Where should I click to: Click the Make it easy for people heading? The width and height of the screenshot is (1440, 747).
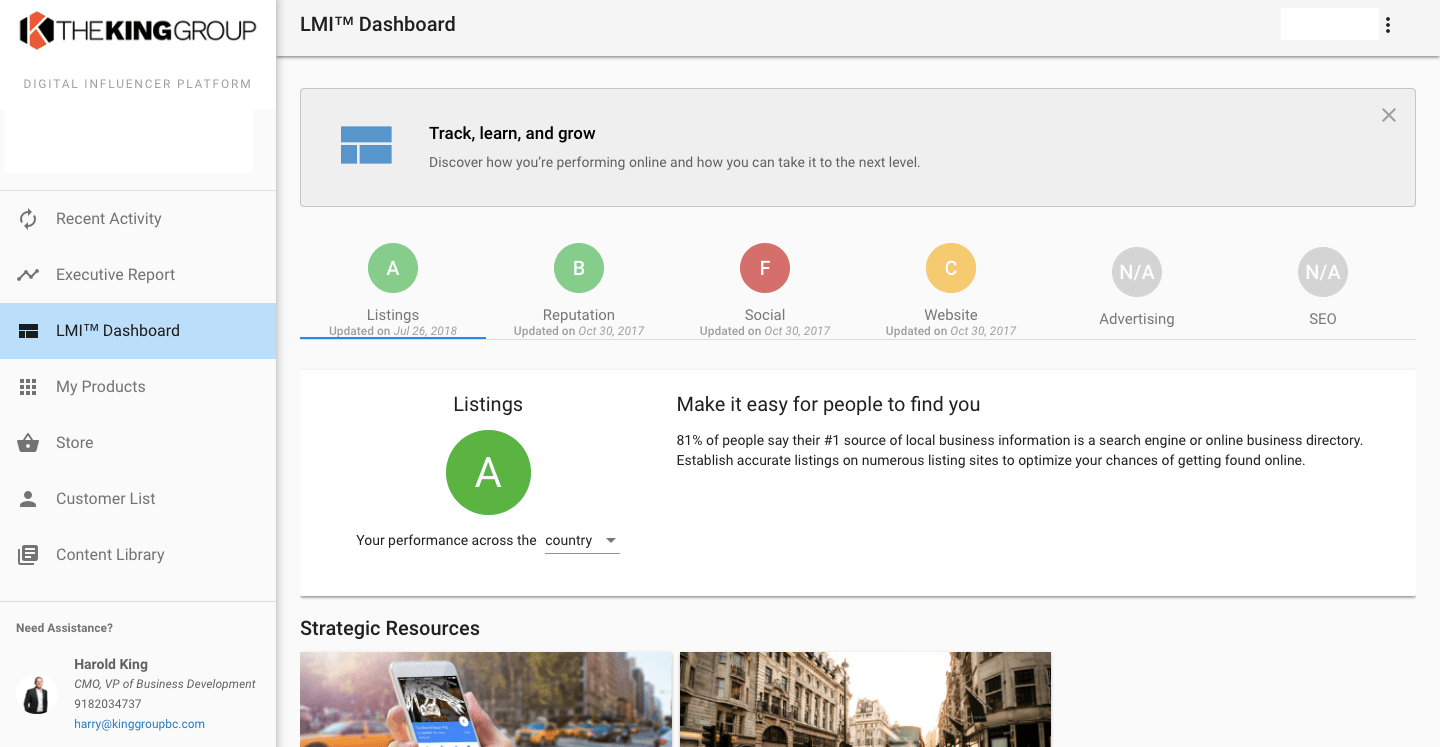point(828,405)
